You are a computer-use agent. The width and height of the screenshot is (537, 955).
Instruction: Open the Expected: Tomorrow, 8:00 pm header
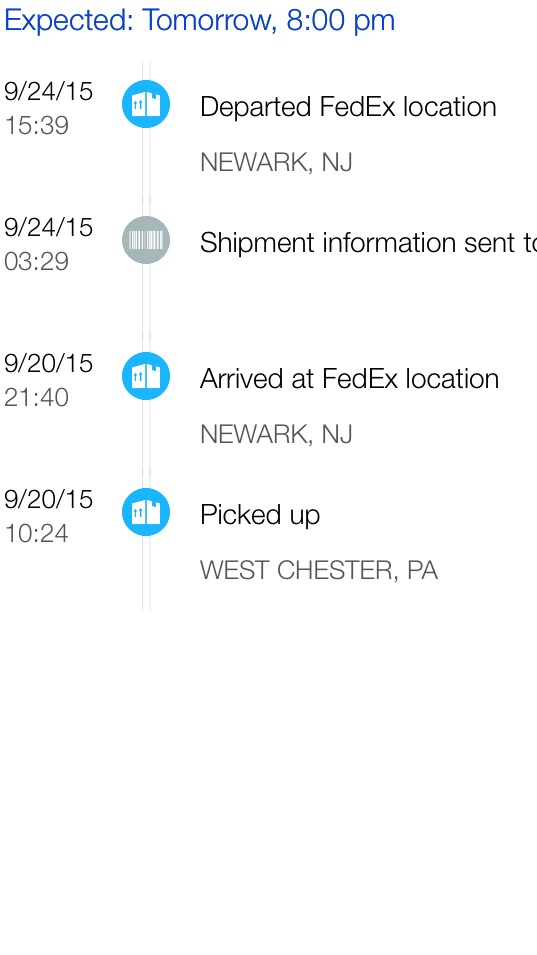pos(200,20)
